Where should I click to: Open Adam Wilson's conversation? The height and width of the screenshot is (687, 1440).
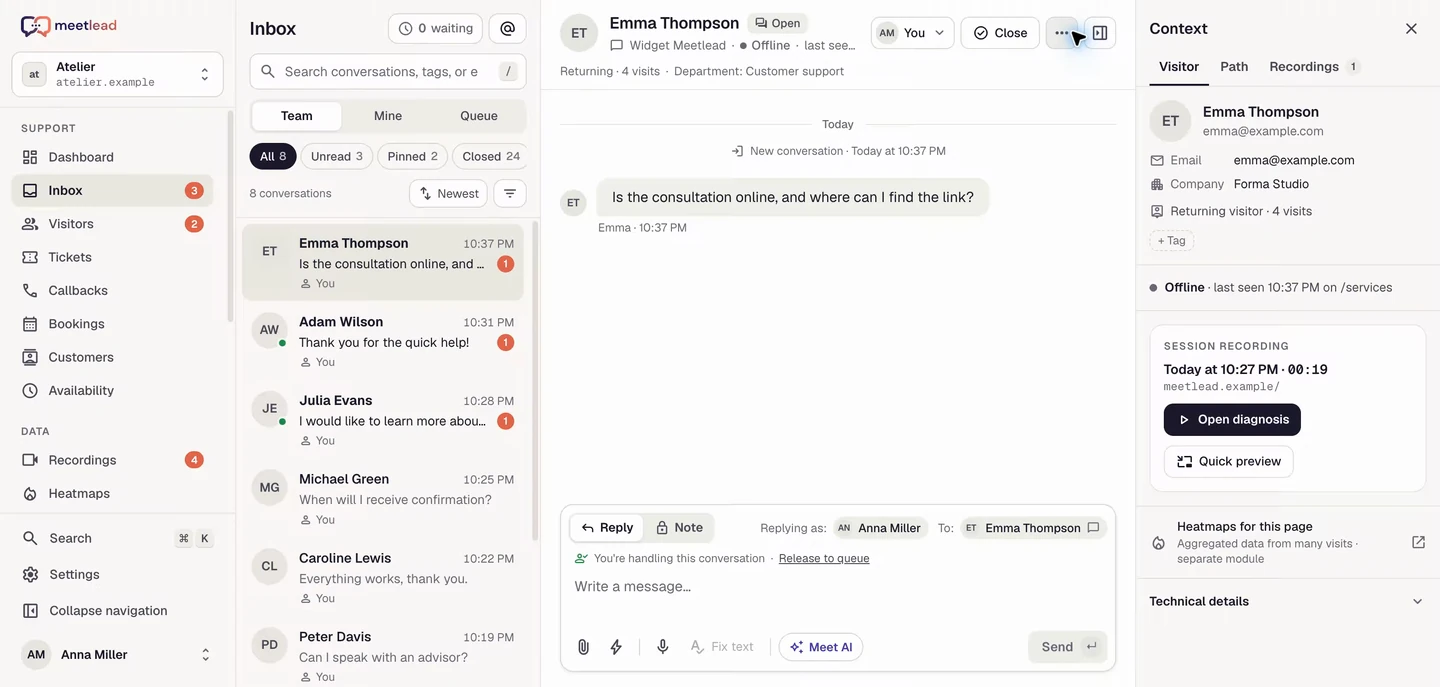point(383,342)
